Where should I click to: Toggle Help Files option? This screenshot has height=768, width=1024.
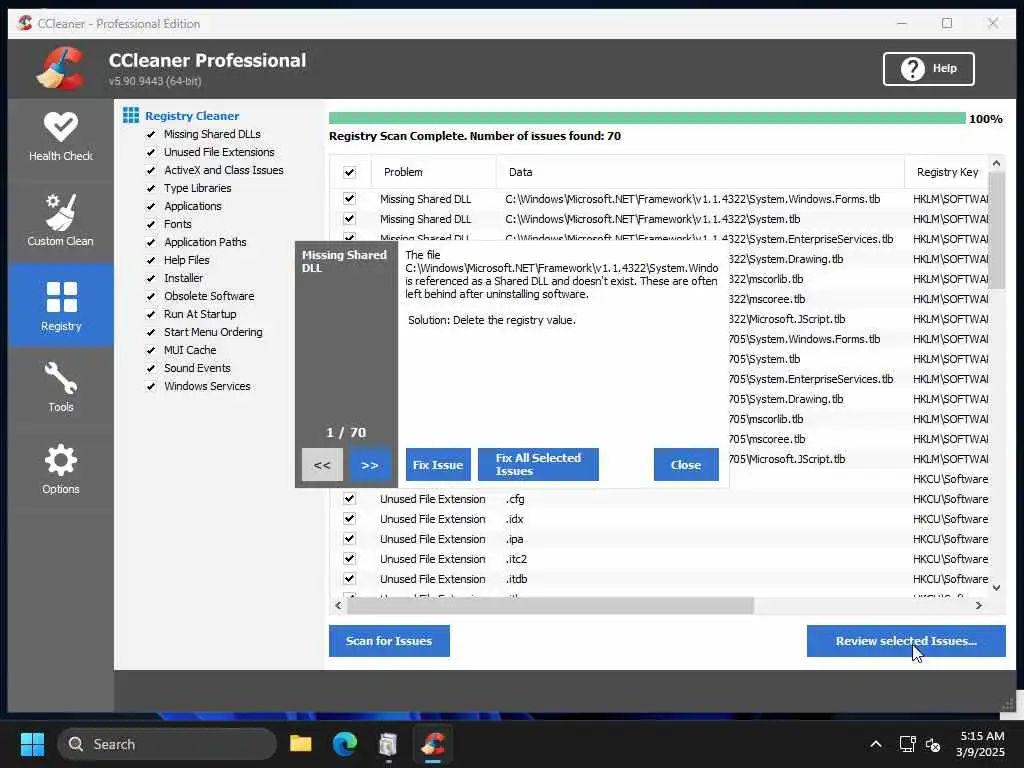(x=151, y=260)
